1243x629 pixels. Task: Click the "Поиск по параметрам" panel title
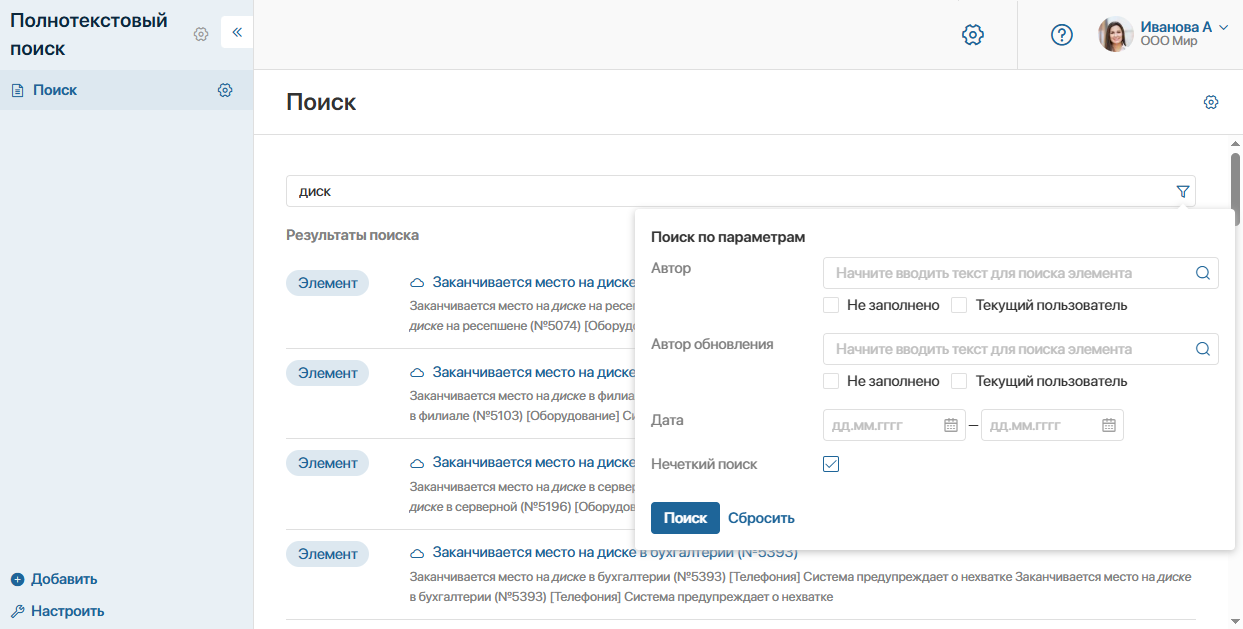pyautogui.click(x=728, y=237)
